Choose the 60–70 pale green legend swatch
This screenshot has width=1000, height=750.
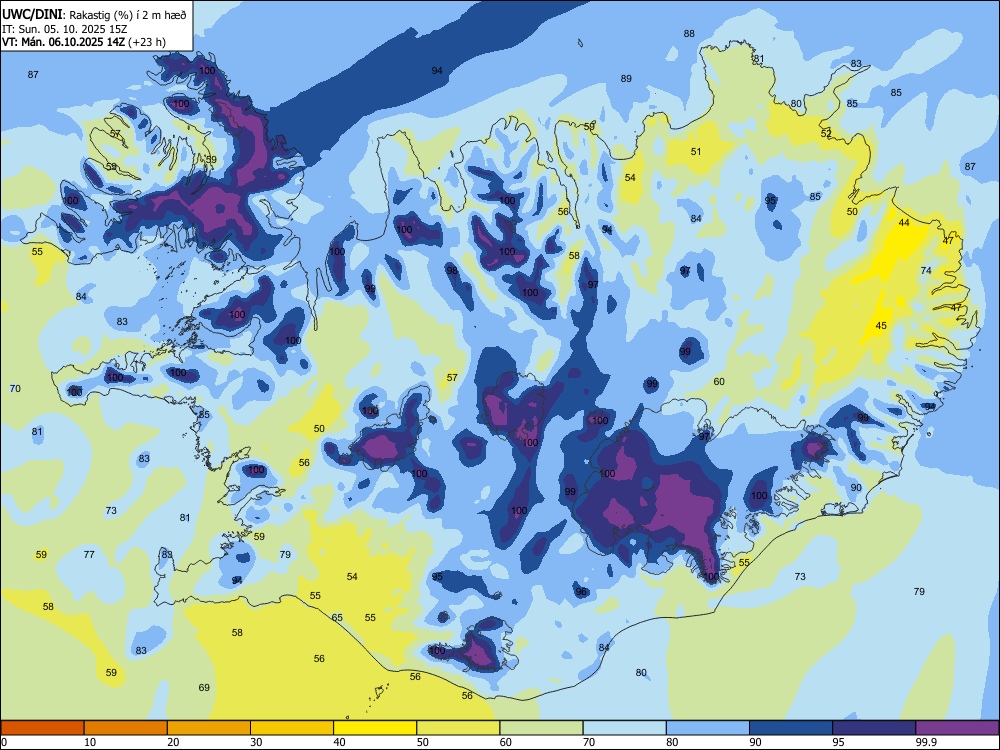click(541, 728)
